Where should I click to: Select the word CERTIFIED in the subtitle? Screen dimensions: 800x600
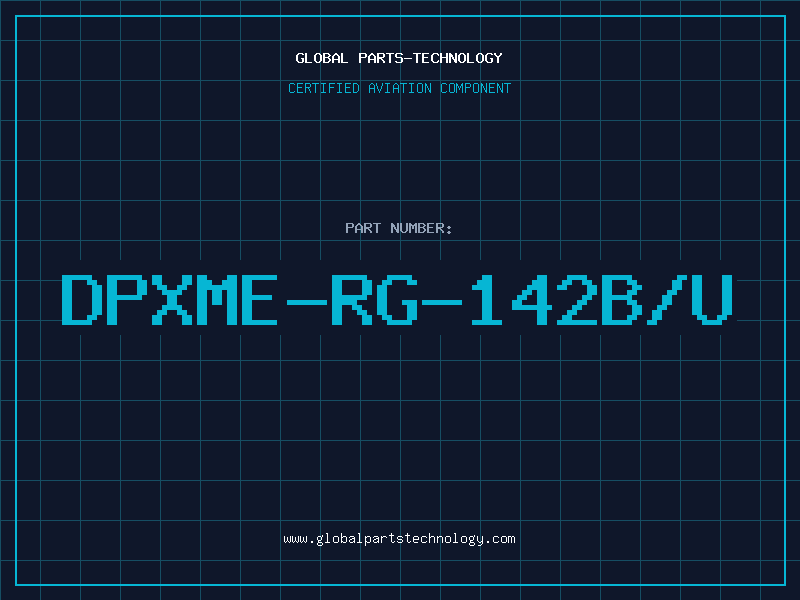pos(324,88)
